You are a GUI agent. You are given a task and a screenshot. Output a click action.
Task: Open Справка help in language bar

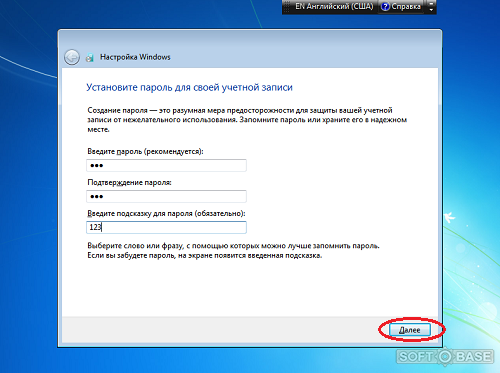point(401,6)
